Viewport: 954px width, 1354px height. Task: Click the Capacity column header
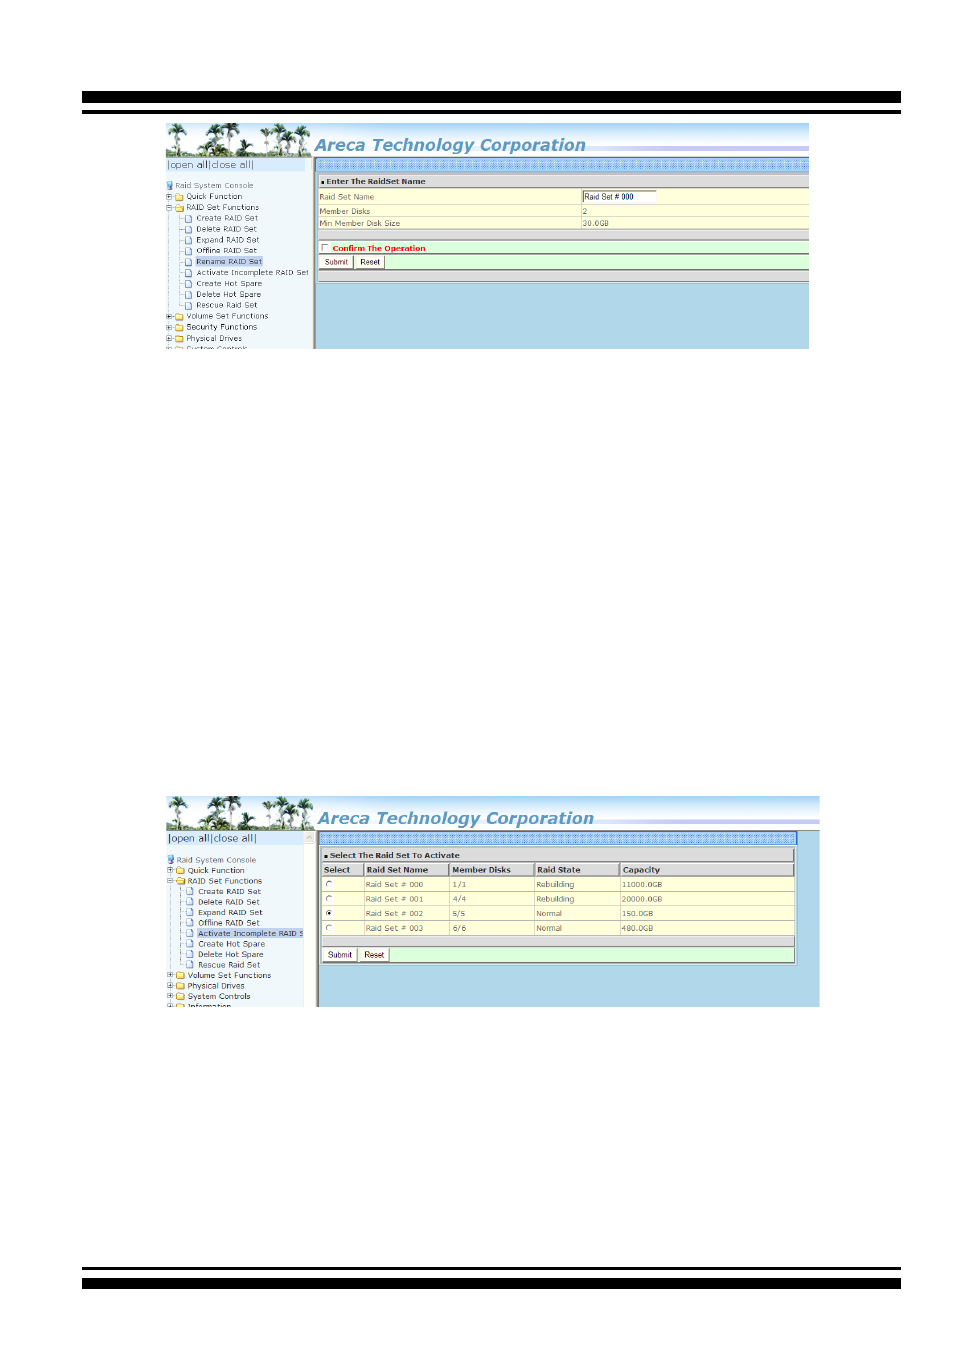[x=707, y=870]
